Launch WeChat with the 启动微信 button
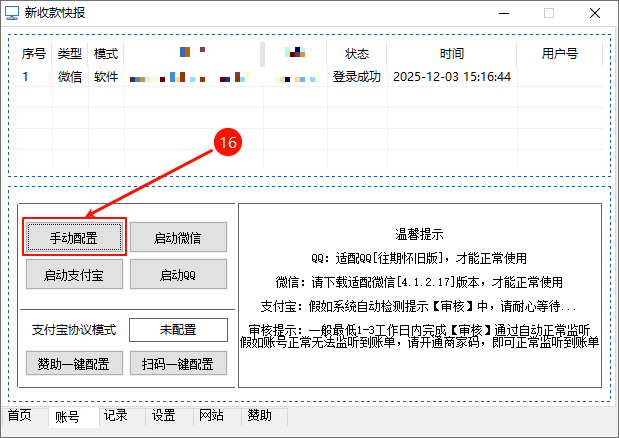This screenshot has width=619, height=438. (179, 237)
